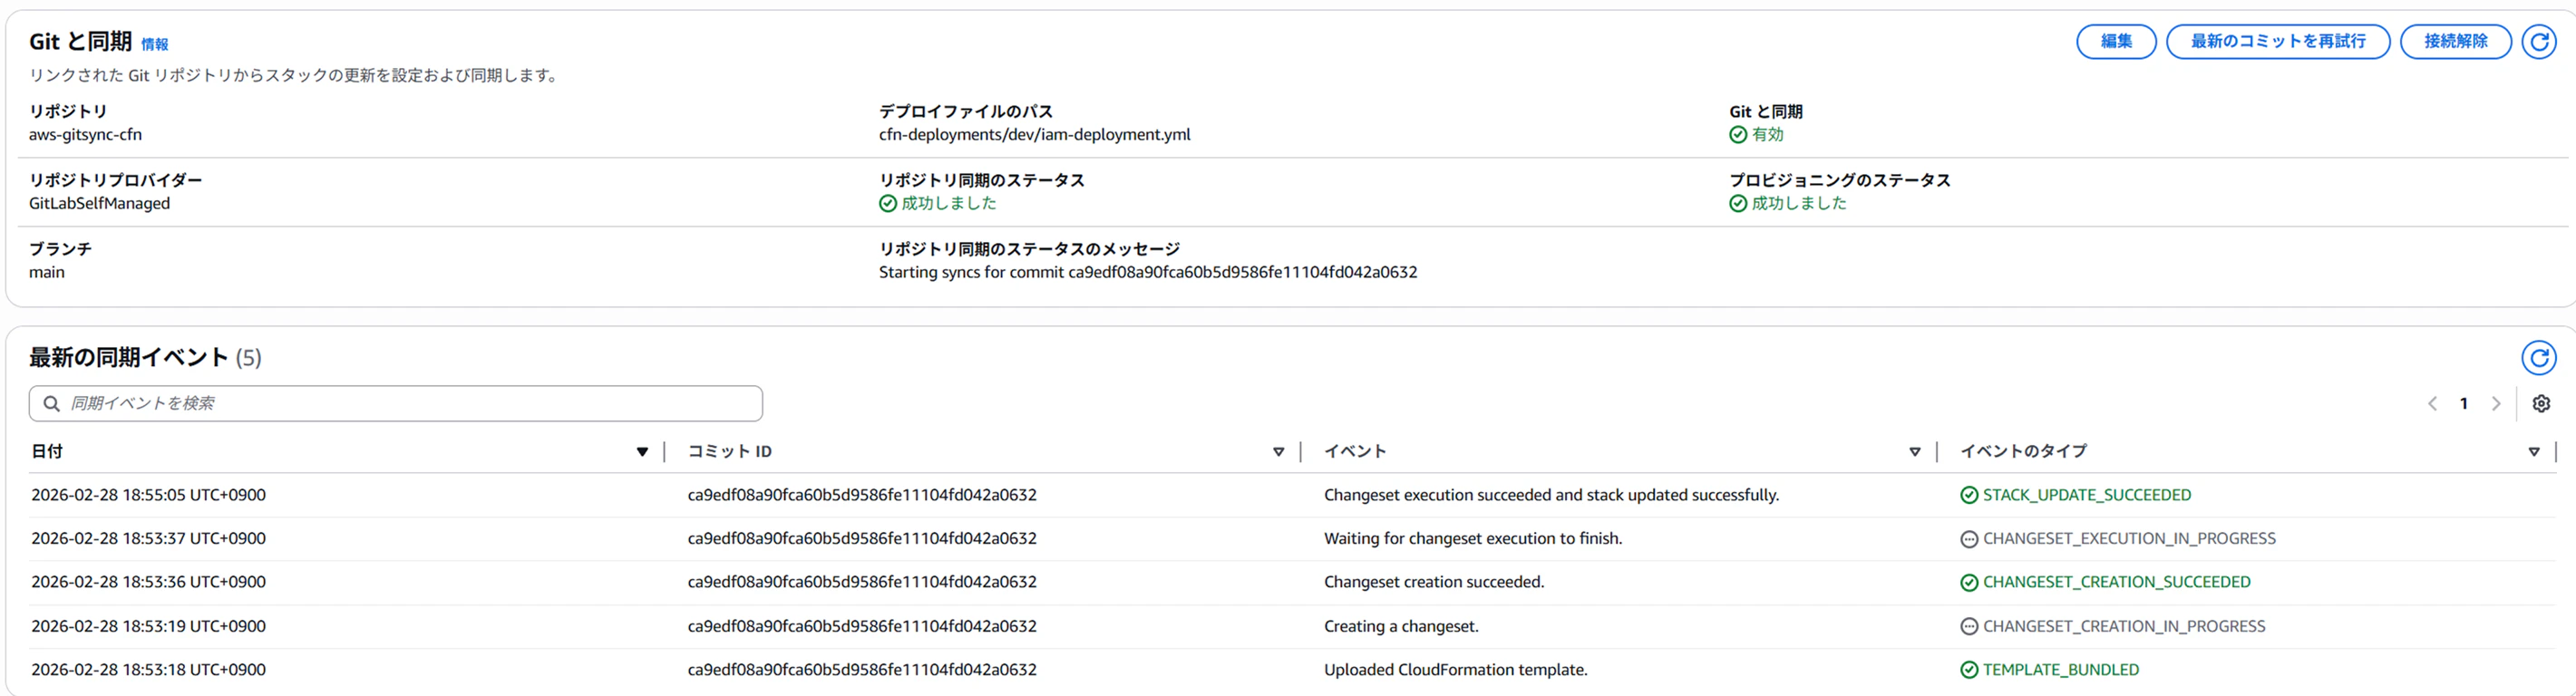Click date 2026-02-28 18:53:37 UTC+0900
This screenshot has width=2576, height=696.
click(148, 539)
